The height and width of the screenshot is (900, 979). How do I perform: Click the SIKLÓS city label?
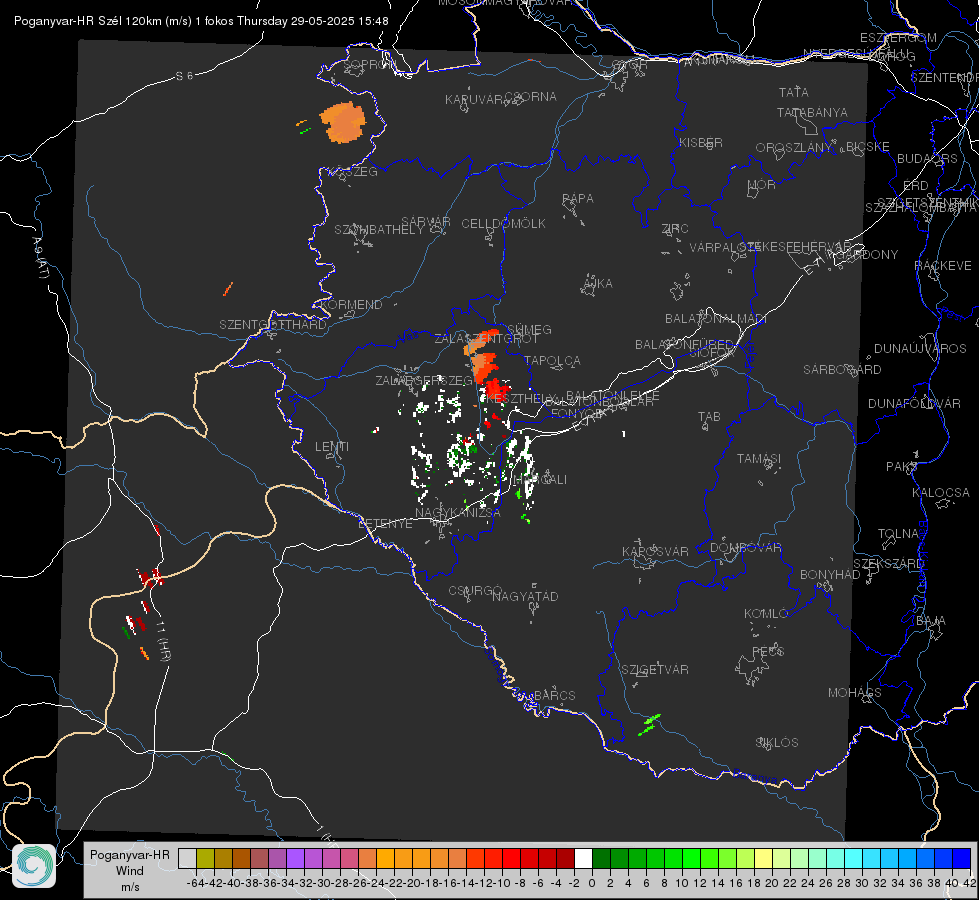coord(777,743)
